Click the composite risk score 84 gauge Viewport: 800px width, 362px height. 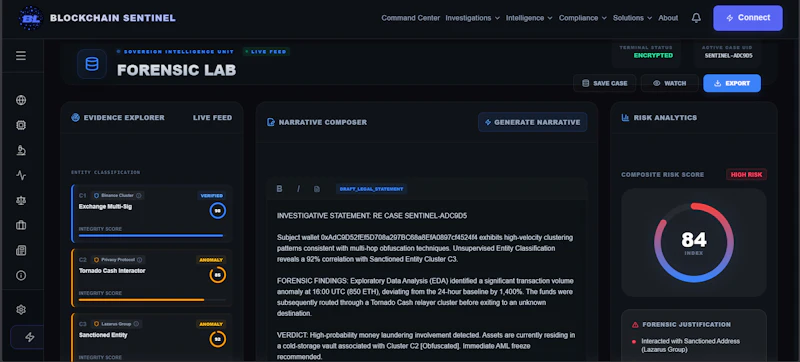click(x=693, y=242)
